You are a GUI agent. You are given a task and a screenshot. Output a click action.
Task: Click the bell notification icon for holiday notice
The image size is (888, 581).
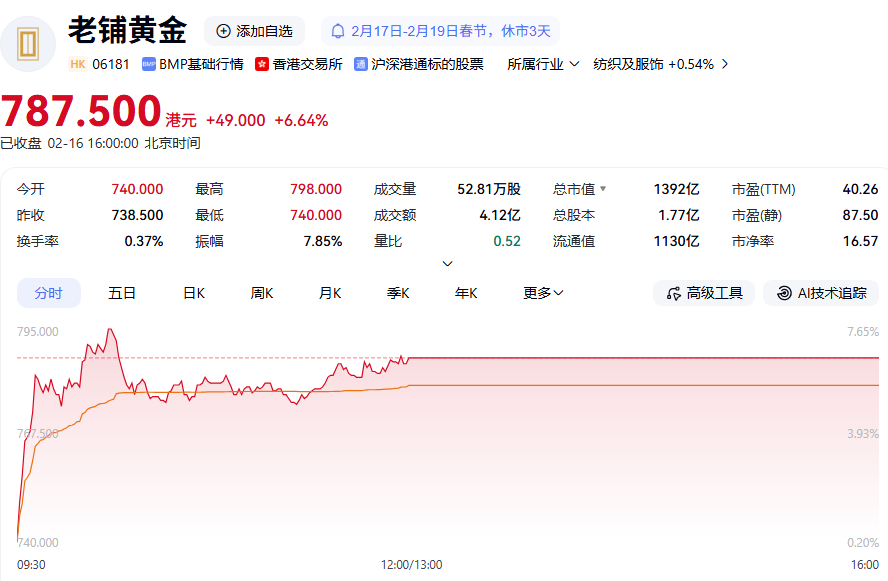pos(338,31)
